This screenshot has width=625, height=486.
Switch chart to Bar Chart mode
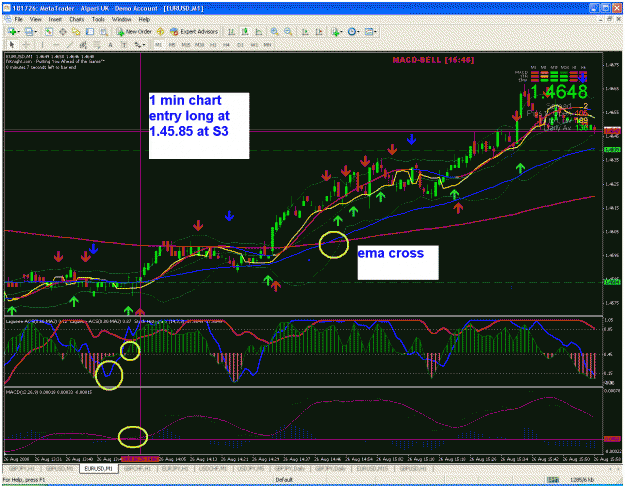point(231,31)
